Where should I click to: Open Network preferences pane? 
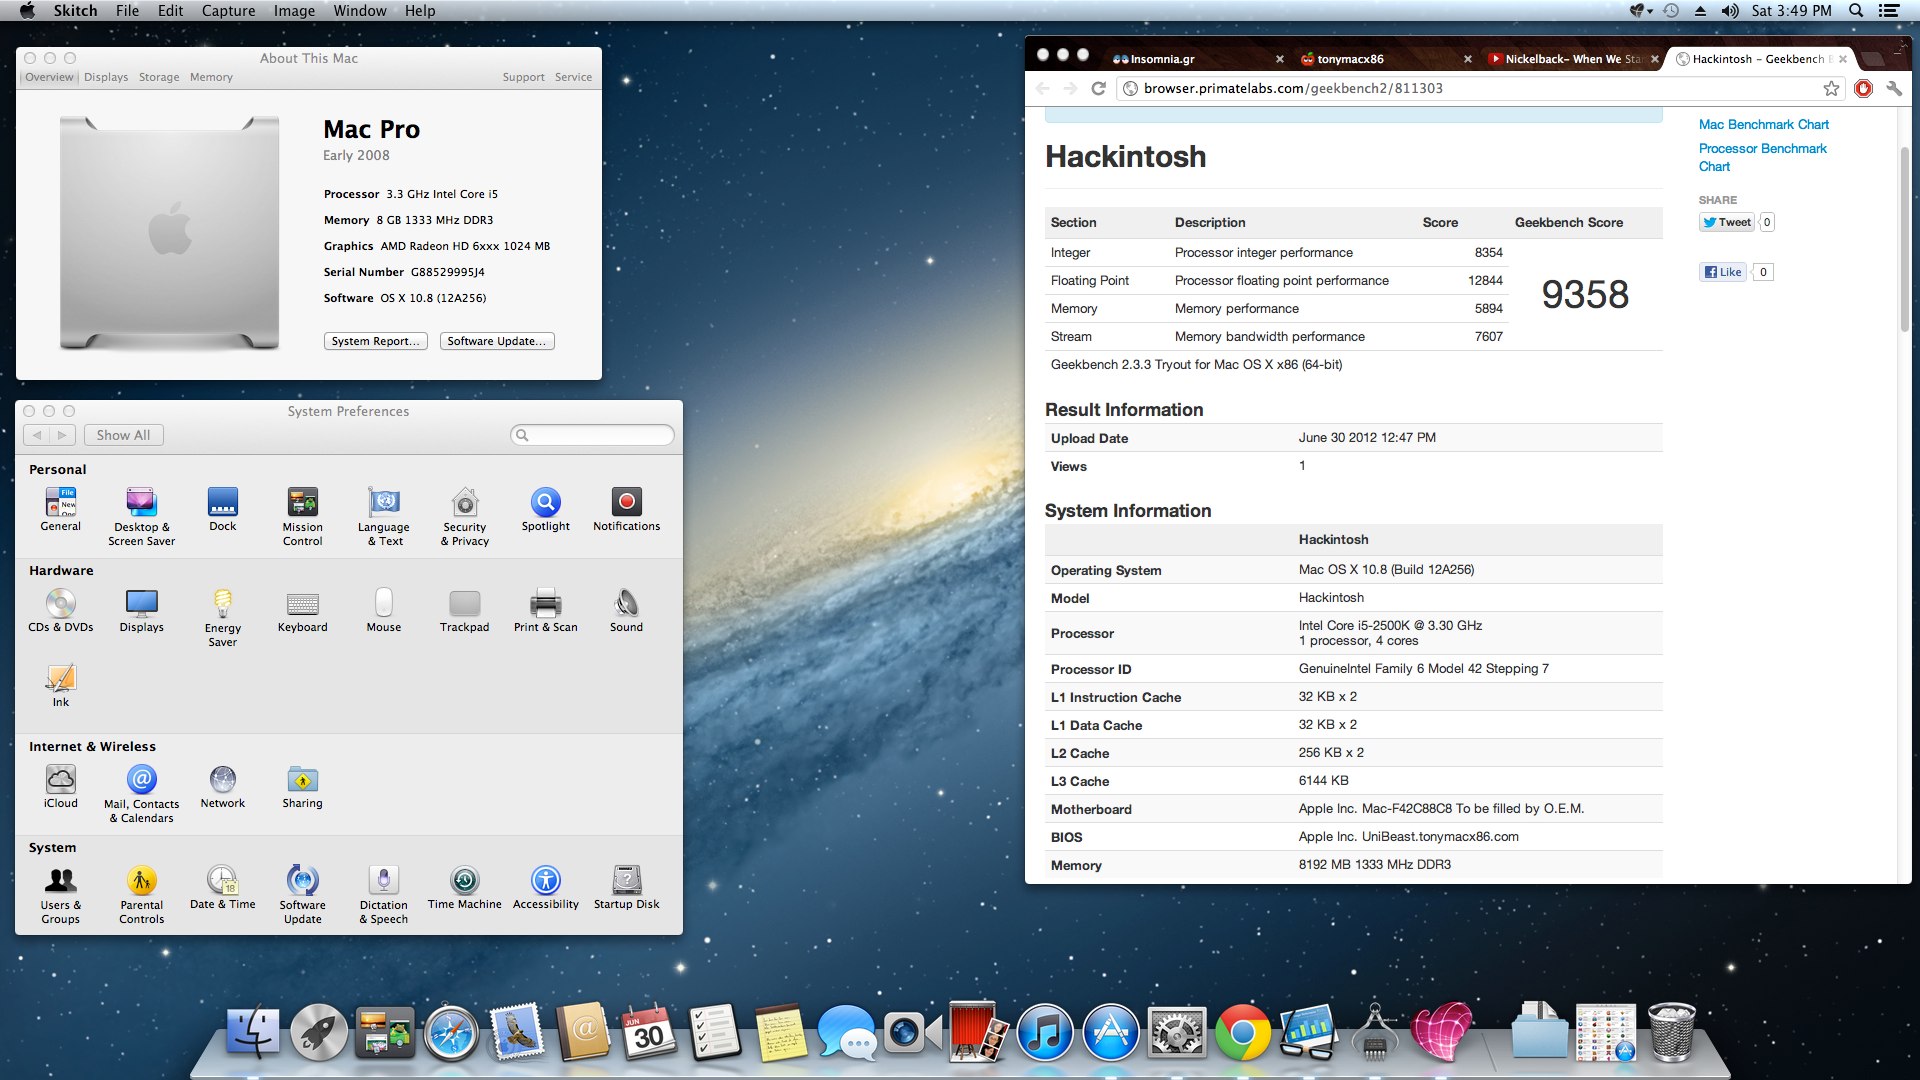click(x=223, y=786)
